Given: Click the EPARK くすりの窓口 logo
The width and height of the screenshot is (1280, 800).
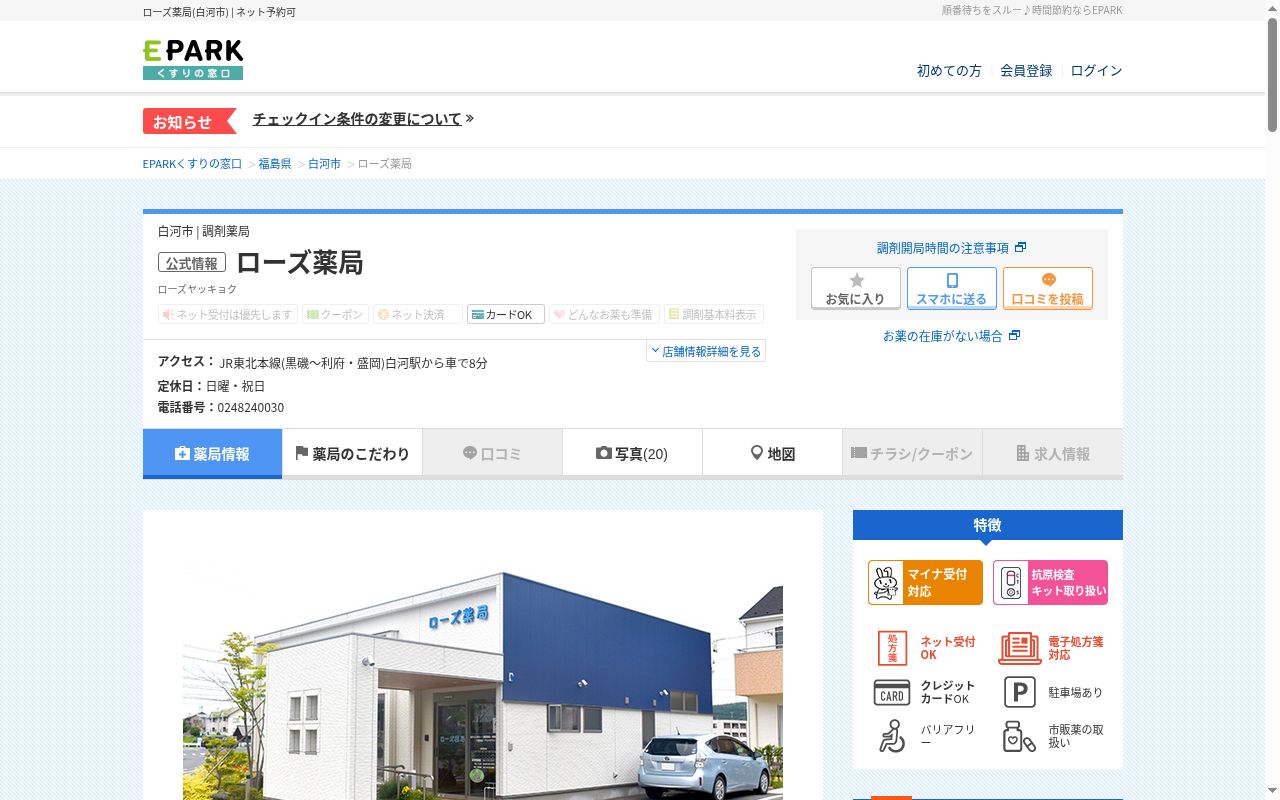Looking at the screenshot, I should [x=193, y=59].
